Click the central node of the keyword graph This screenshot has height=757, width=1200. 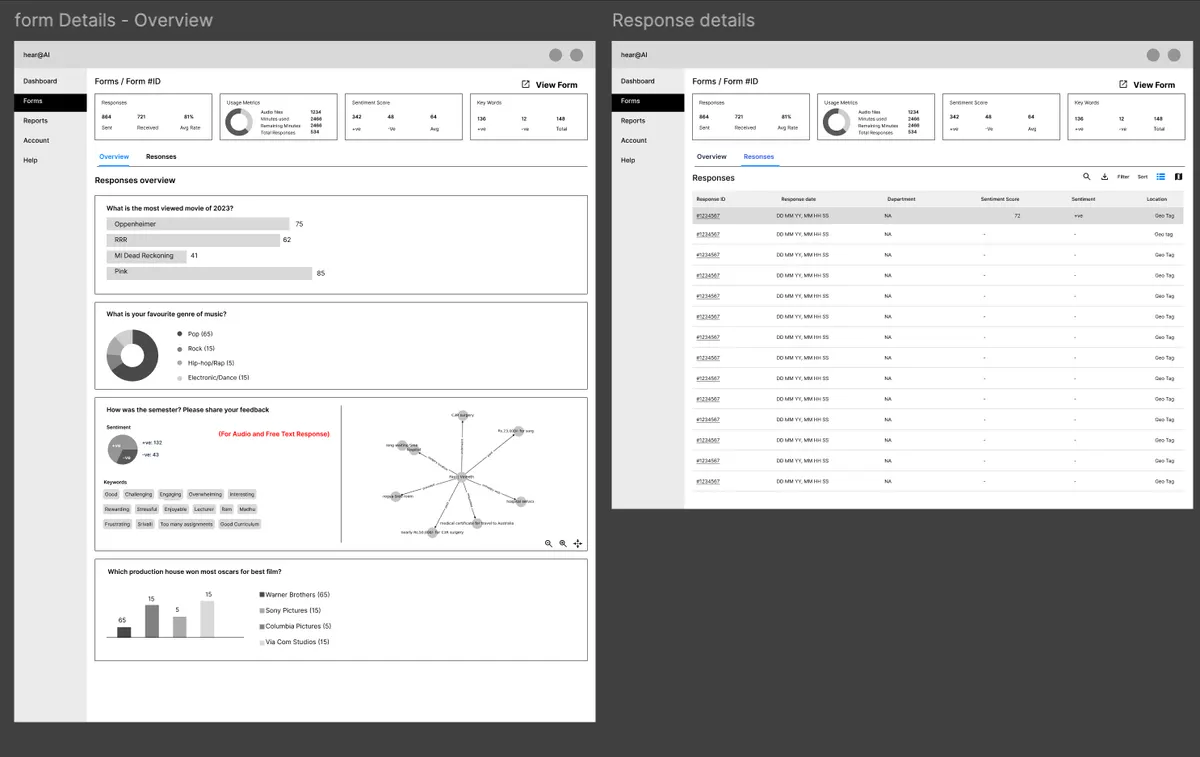[460, 478]
